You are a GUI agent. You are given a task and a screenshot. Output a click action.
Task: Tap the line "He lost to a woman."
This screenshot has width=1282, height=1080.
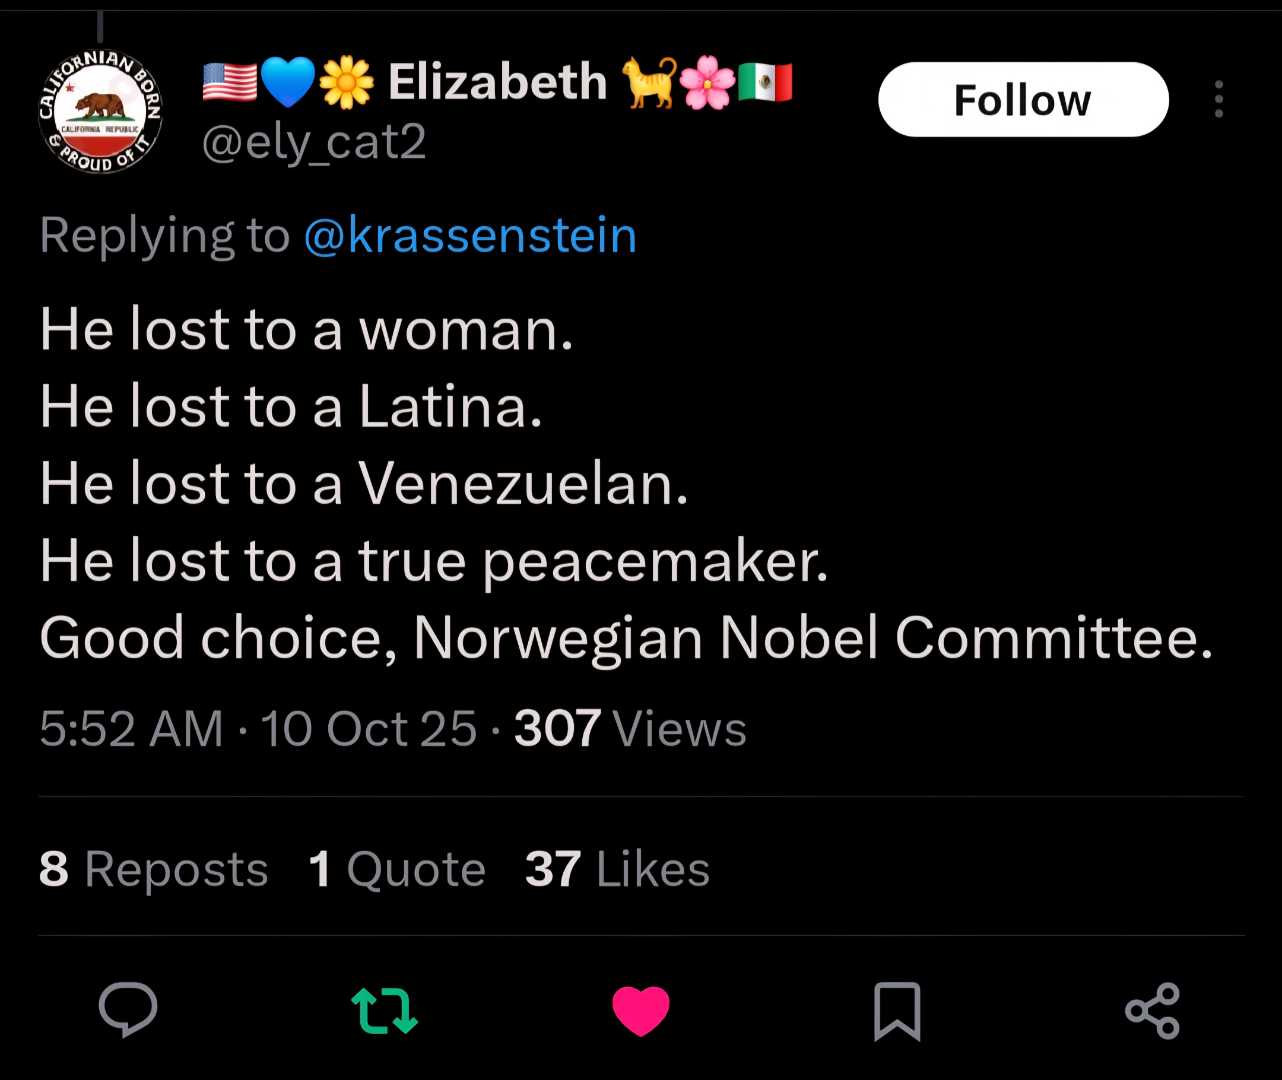pyautogui.click(x=306, y=330)
